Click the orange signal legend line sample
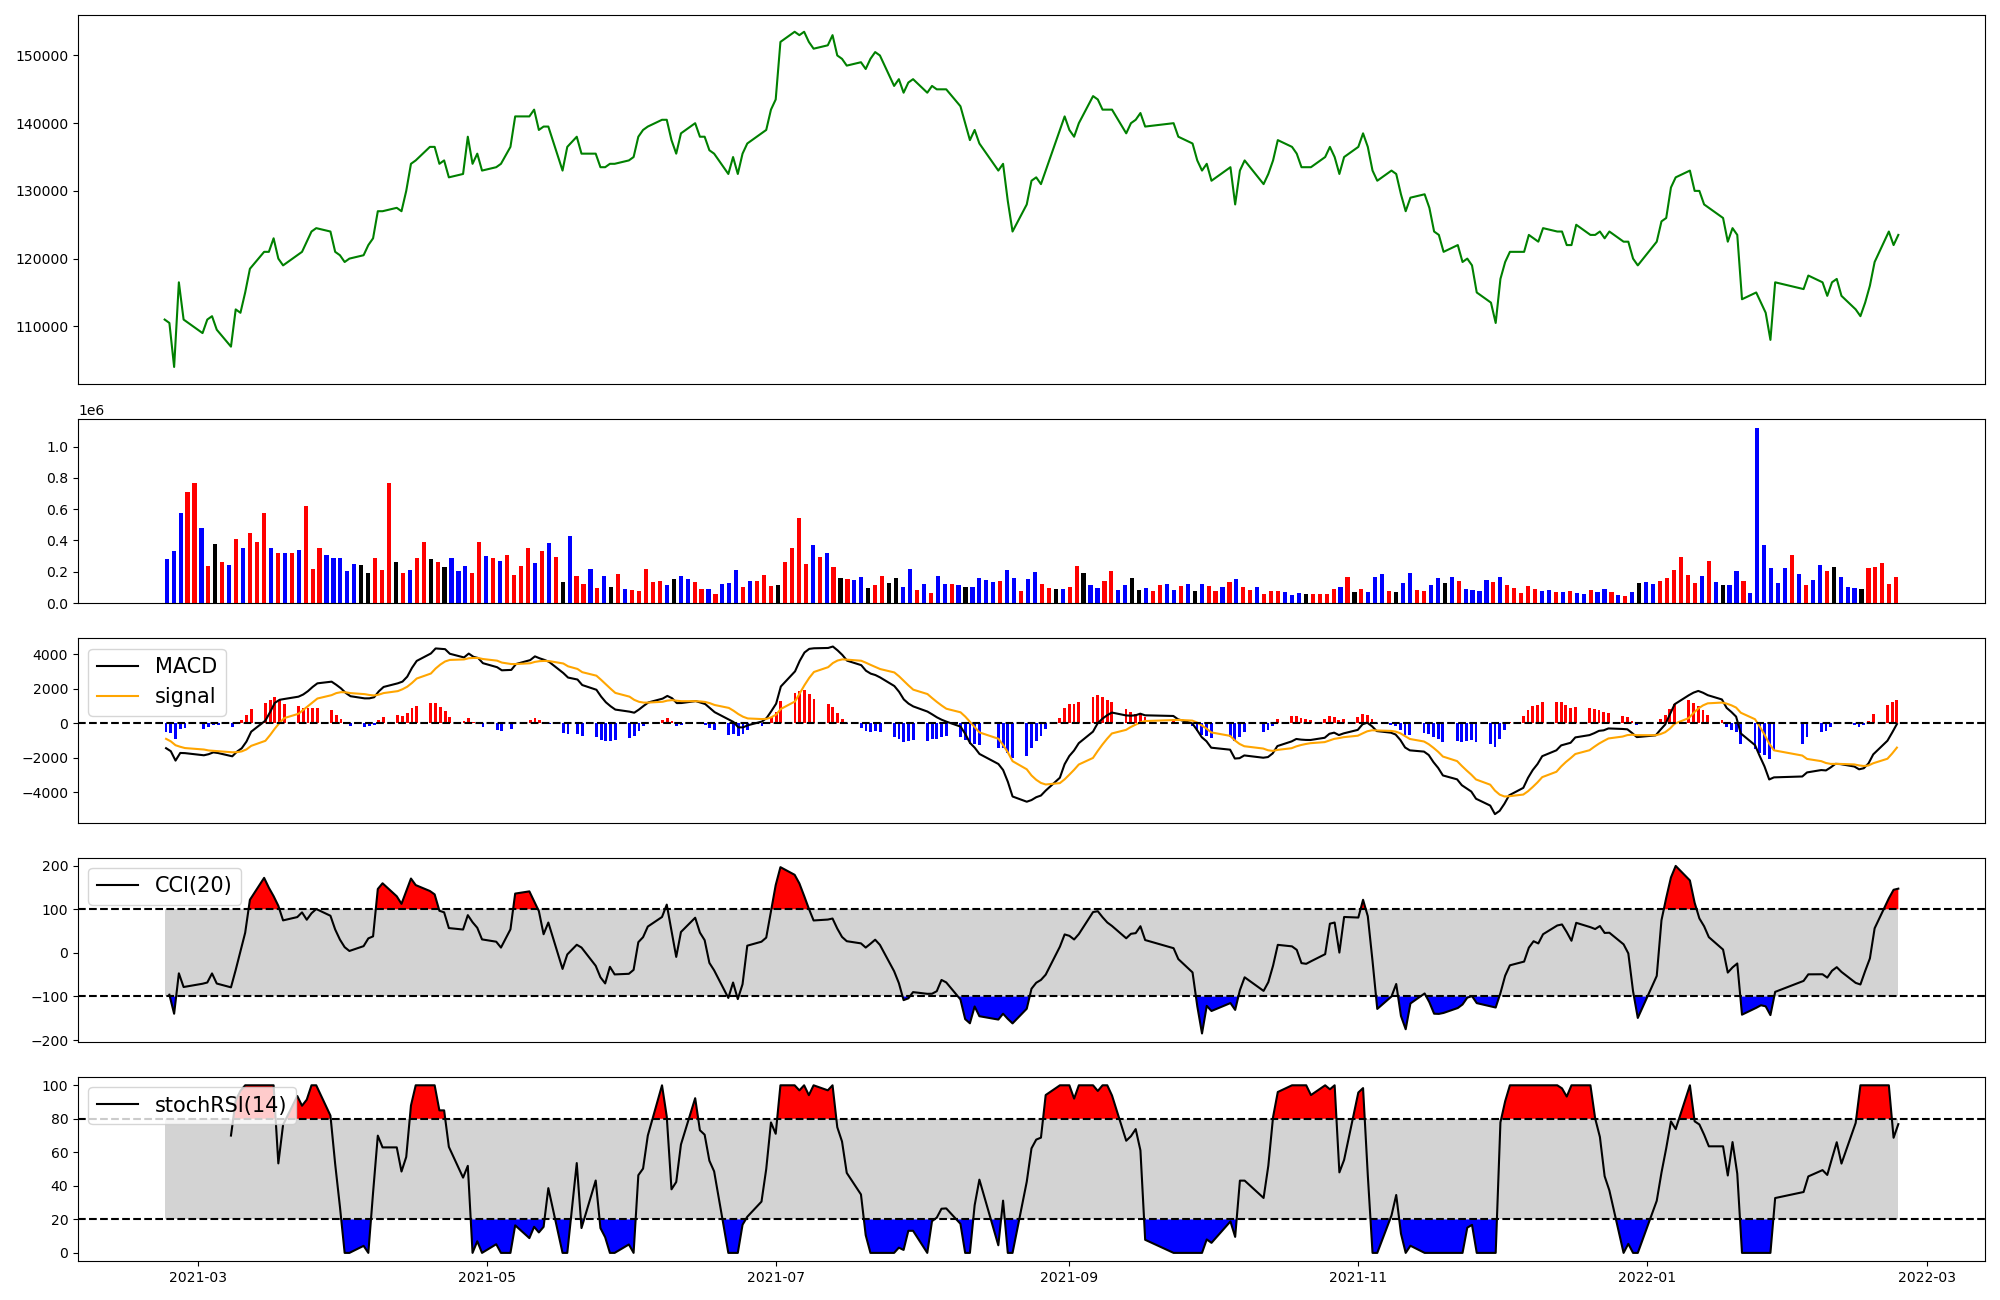 (x=120, y=696)
